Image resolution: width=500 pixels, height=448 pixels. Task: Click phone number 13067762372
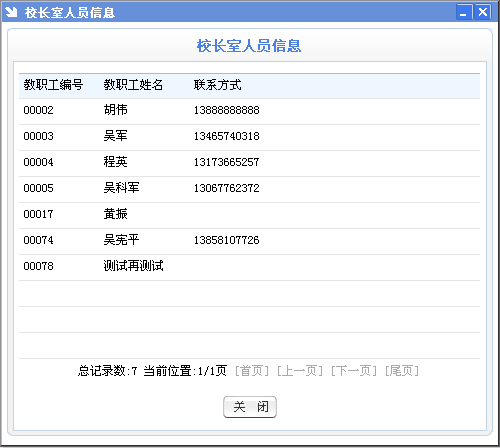(227, 188)
